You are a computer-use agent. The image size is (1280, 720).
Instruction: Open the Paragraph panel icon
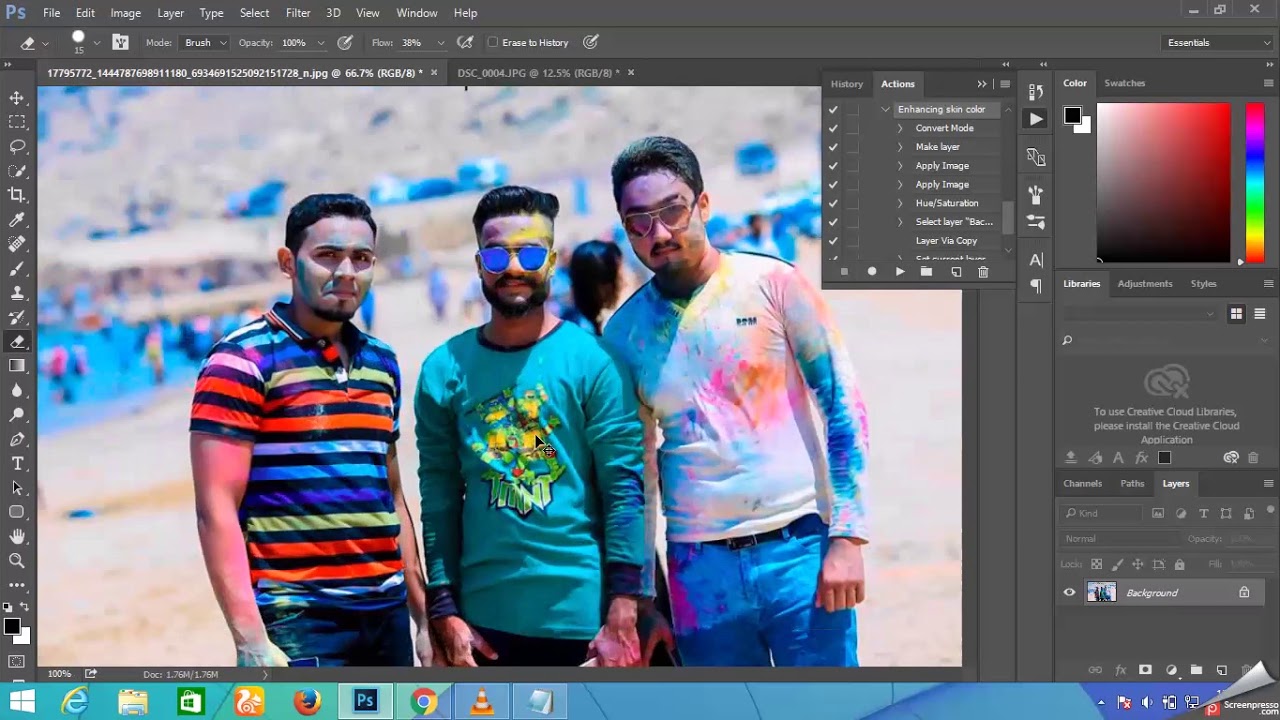coord(1036,286)
